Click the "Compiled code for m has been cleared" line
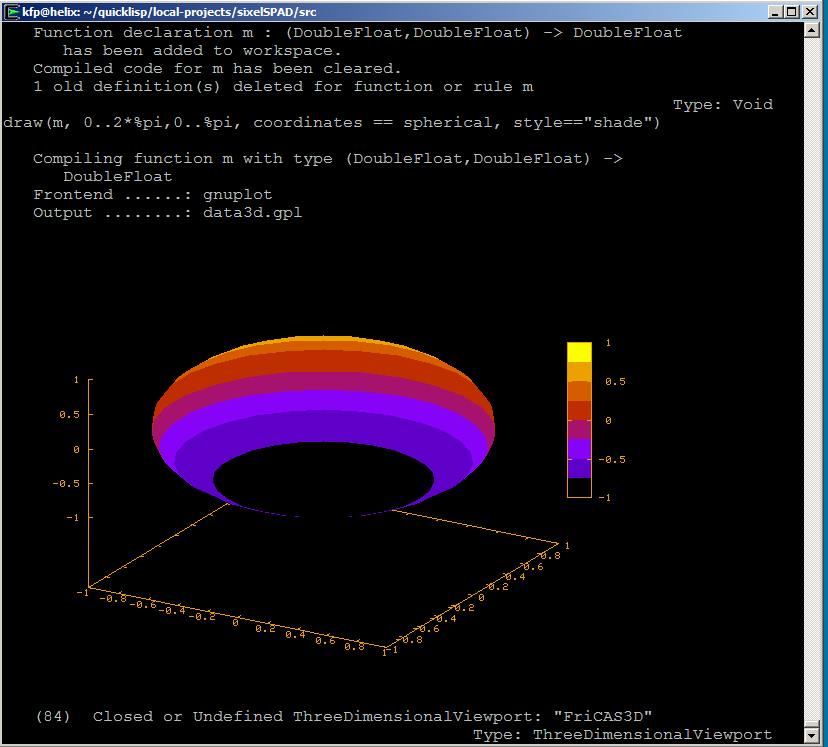 point(217,69)
